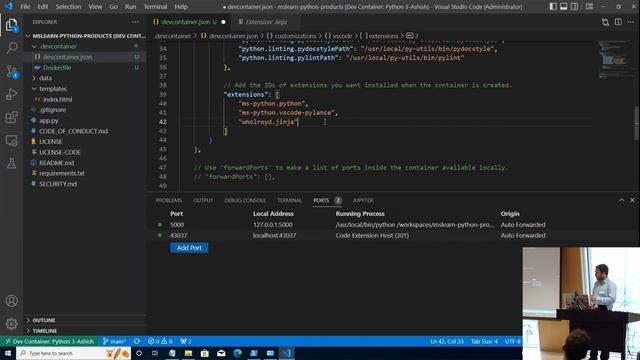Switch to the Debug Console tab
This screenshot has width=640, height=360.
tap(245, 200)
